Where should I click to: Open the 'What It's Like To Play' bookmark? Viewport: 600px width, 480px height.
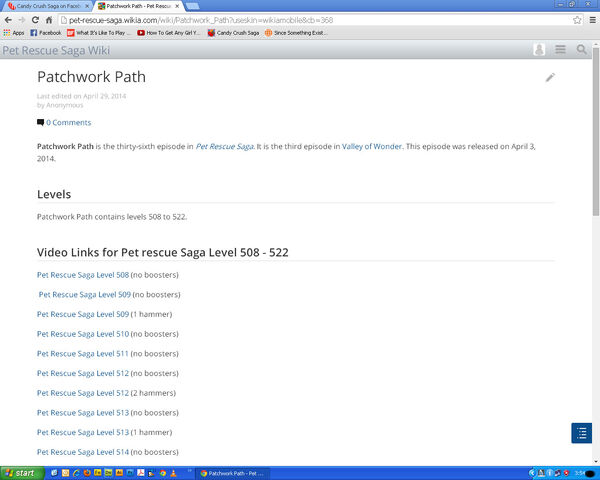(x=99, y=33)
